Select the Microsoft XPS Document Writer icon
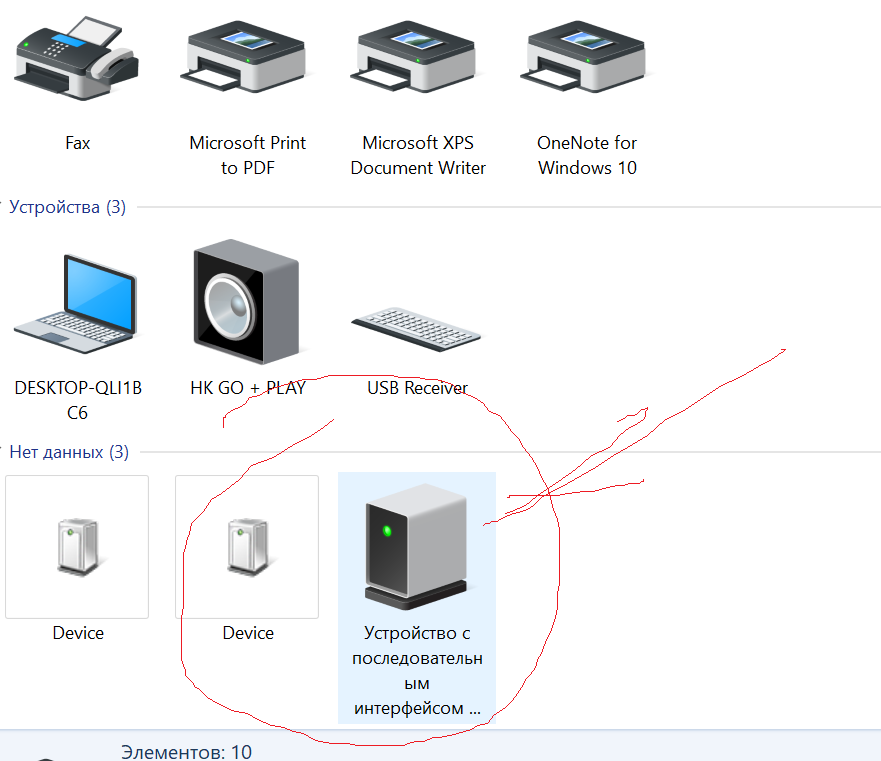The height and width of the screenshot is (761, 881). (417, 60)
